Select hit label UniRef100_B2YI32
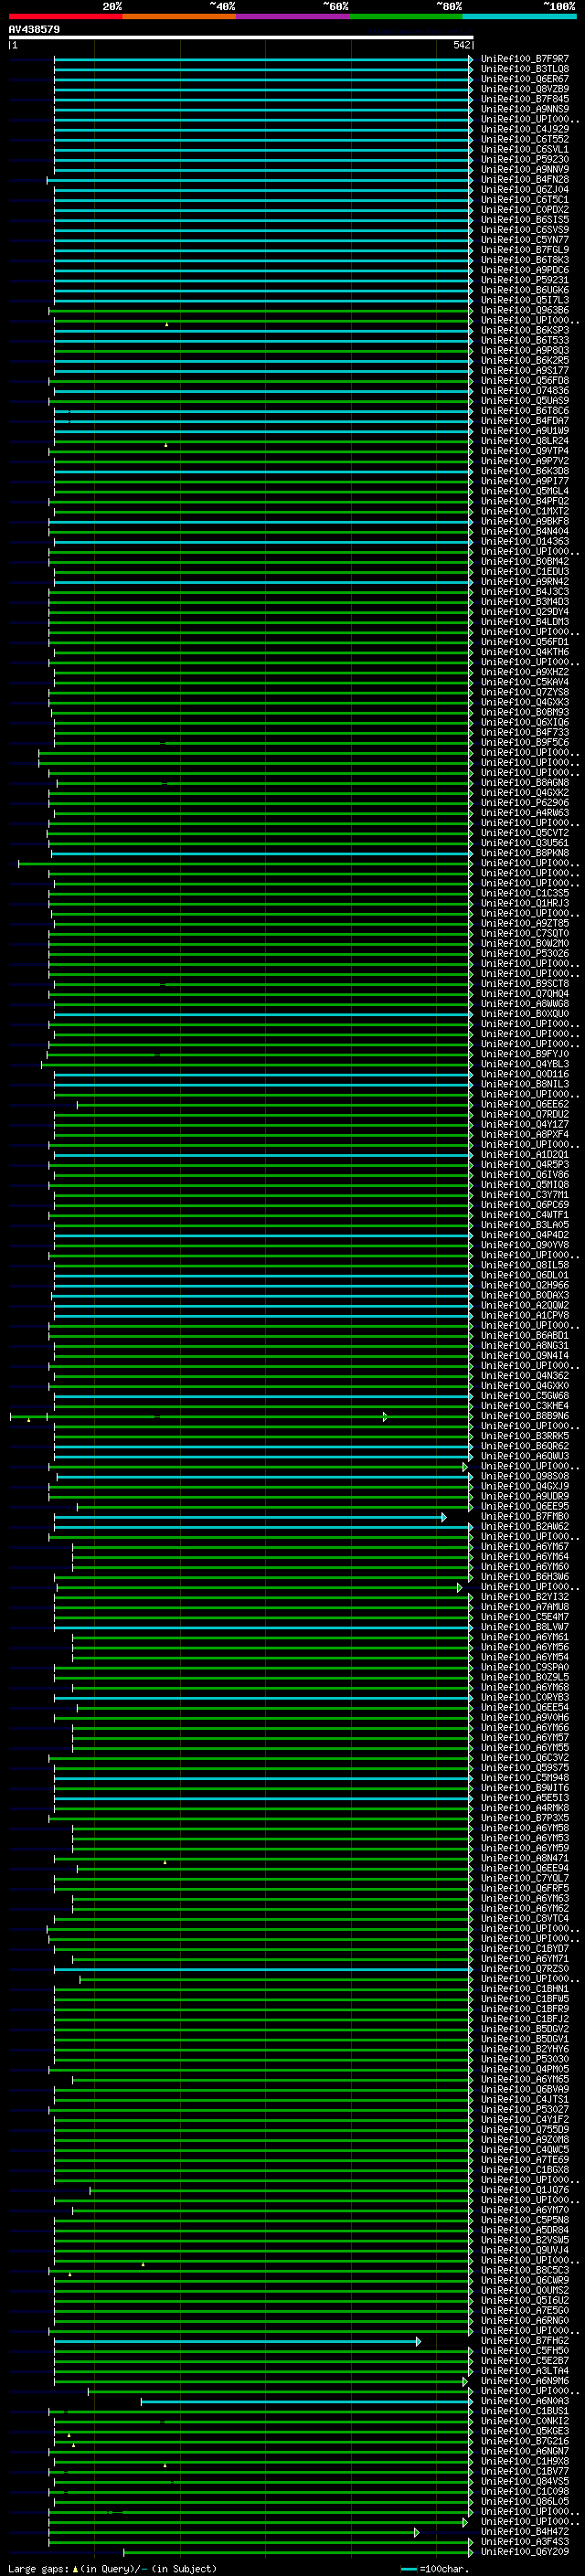 coord(525,1597)
